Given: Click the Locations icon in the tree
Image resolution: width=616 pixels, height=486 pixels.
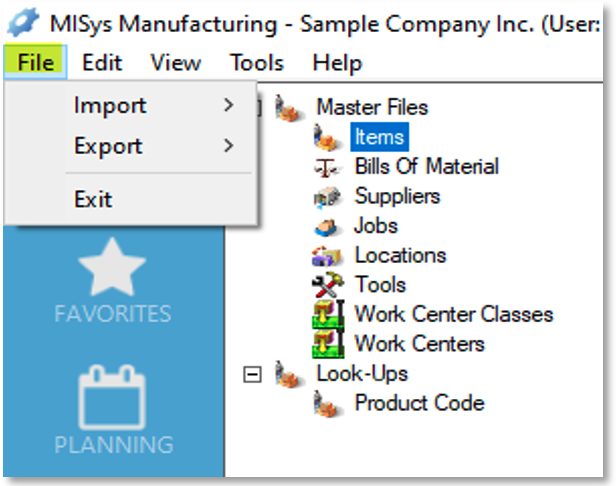Looking at the screenshot, I should [327, 256].
